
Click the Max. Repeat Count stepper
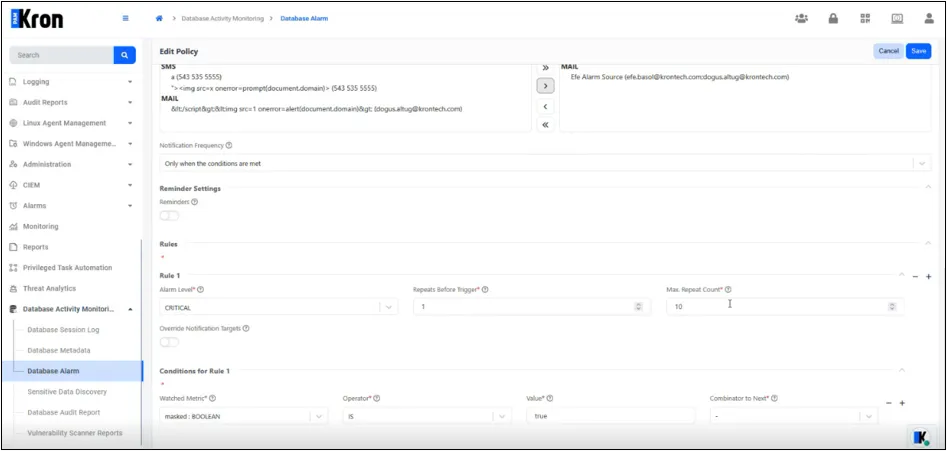(x=892, y=307)
